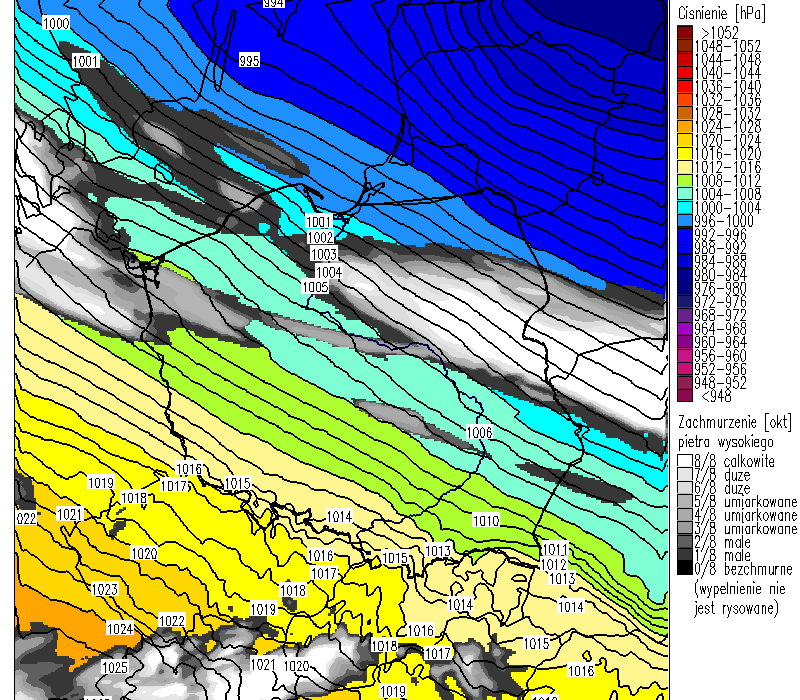The height and width of the screenshot is (700, 800).
Task: Click the 2/8 male cloud cover swatch
Action: coord(685,542)
